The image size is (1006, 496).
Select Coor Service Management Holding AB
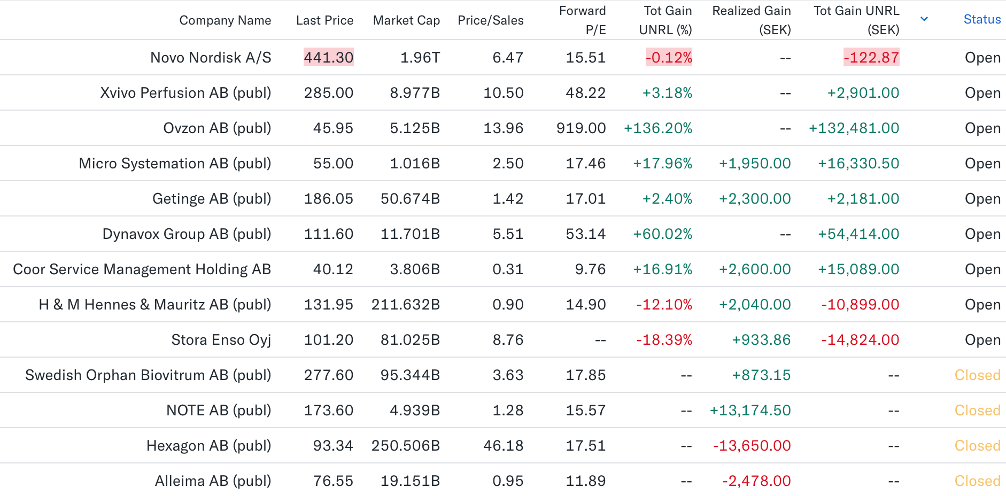click(142, 269)
